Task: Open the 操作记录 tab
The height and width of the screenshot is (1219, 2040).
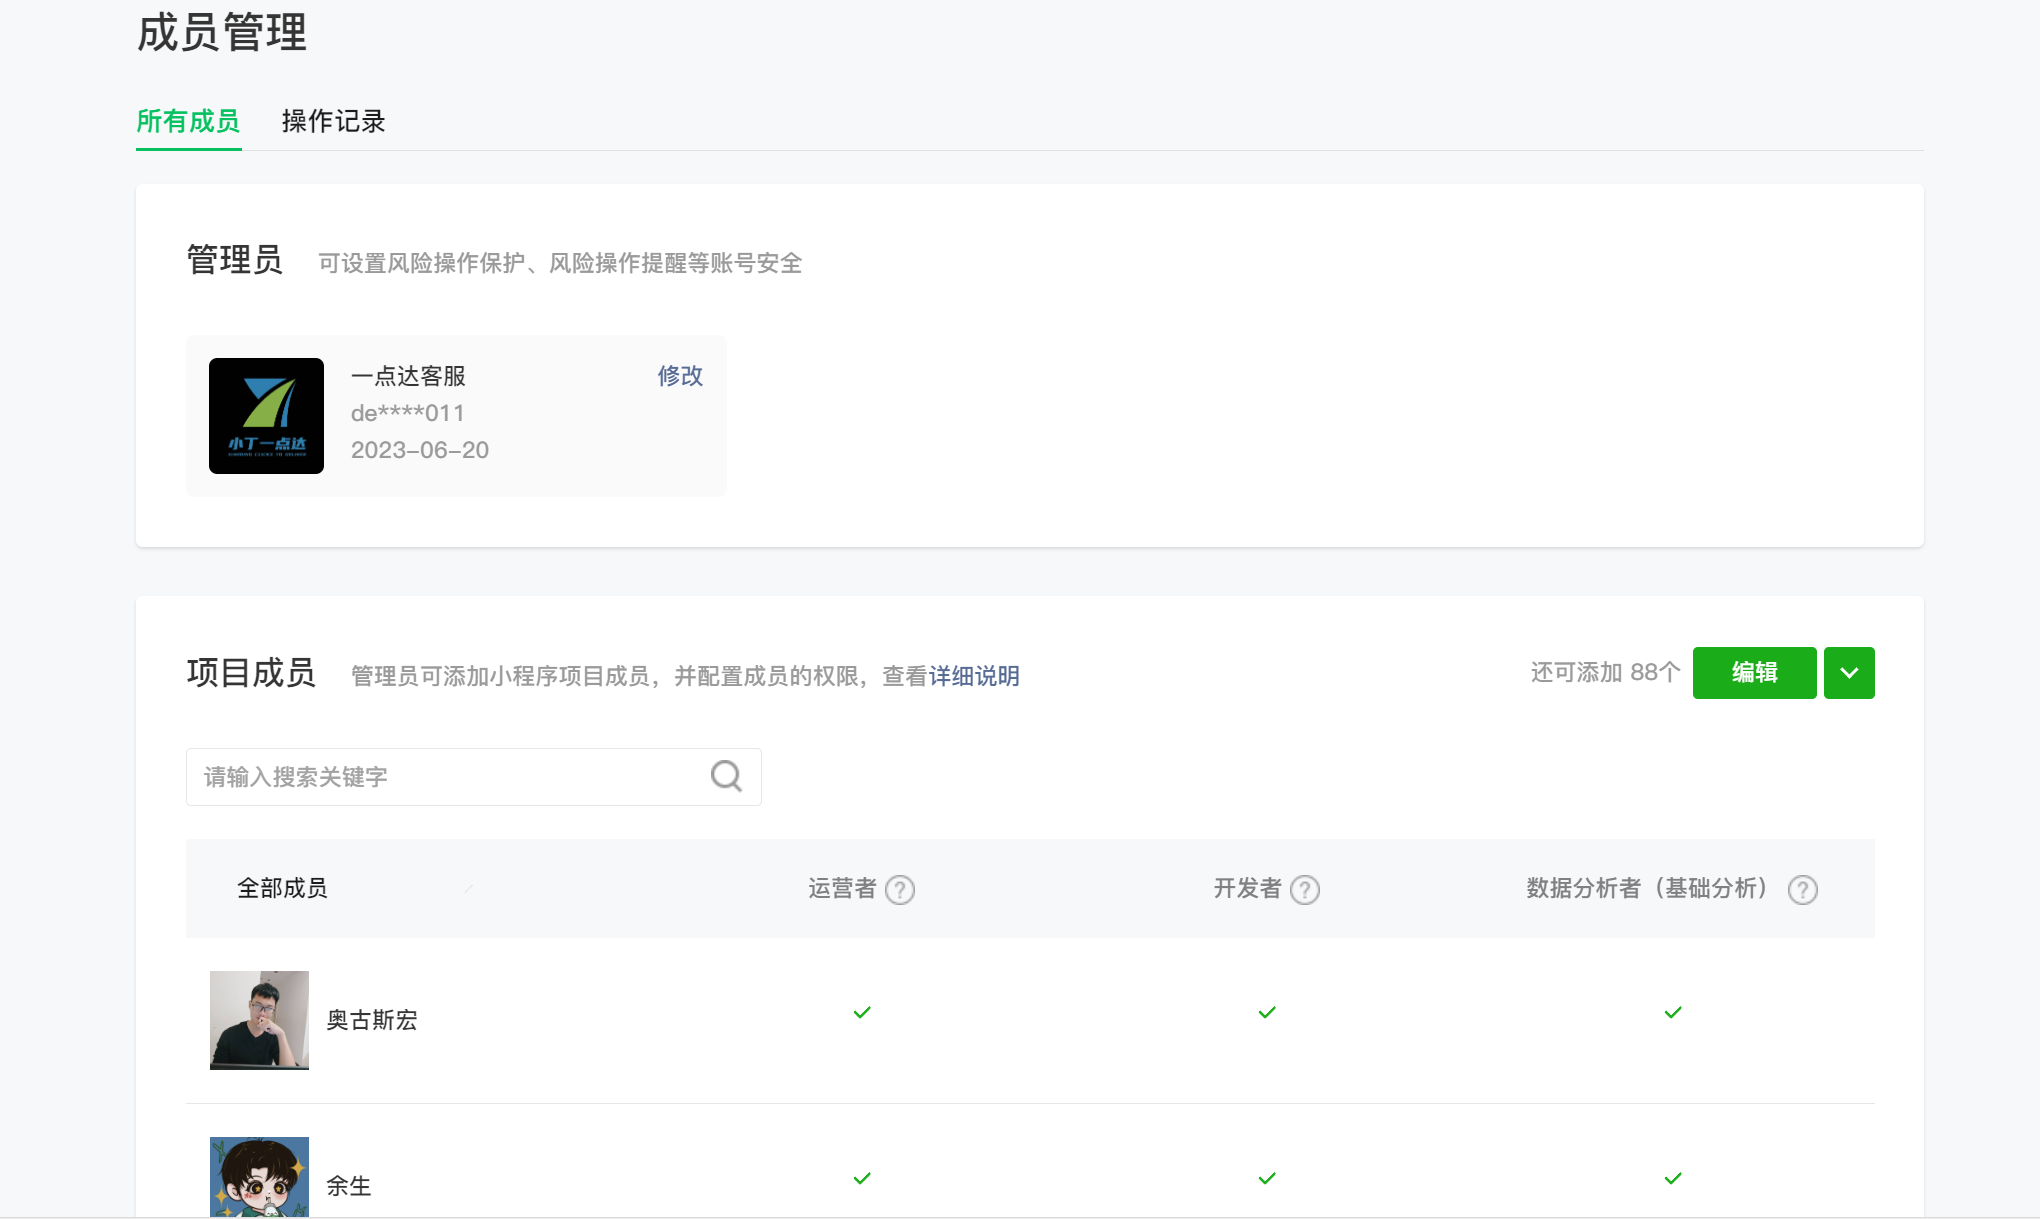Action: (x=333, y=122)
